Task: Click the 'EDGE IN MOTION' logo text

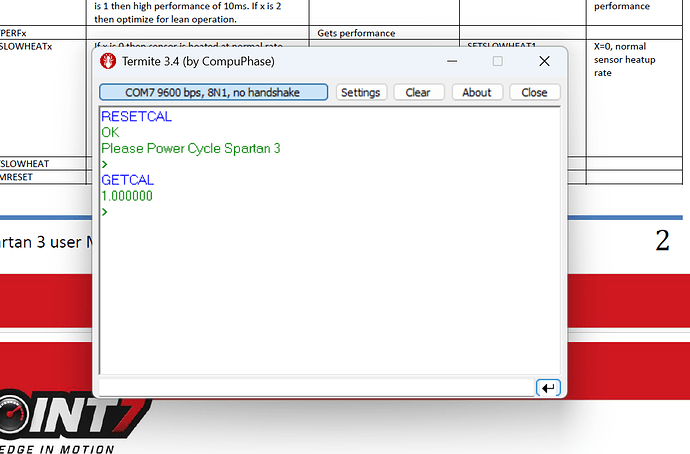Action: click(57, 449)
